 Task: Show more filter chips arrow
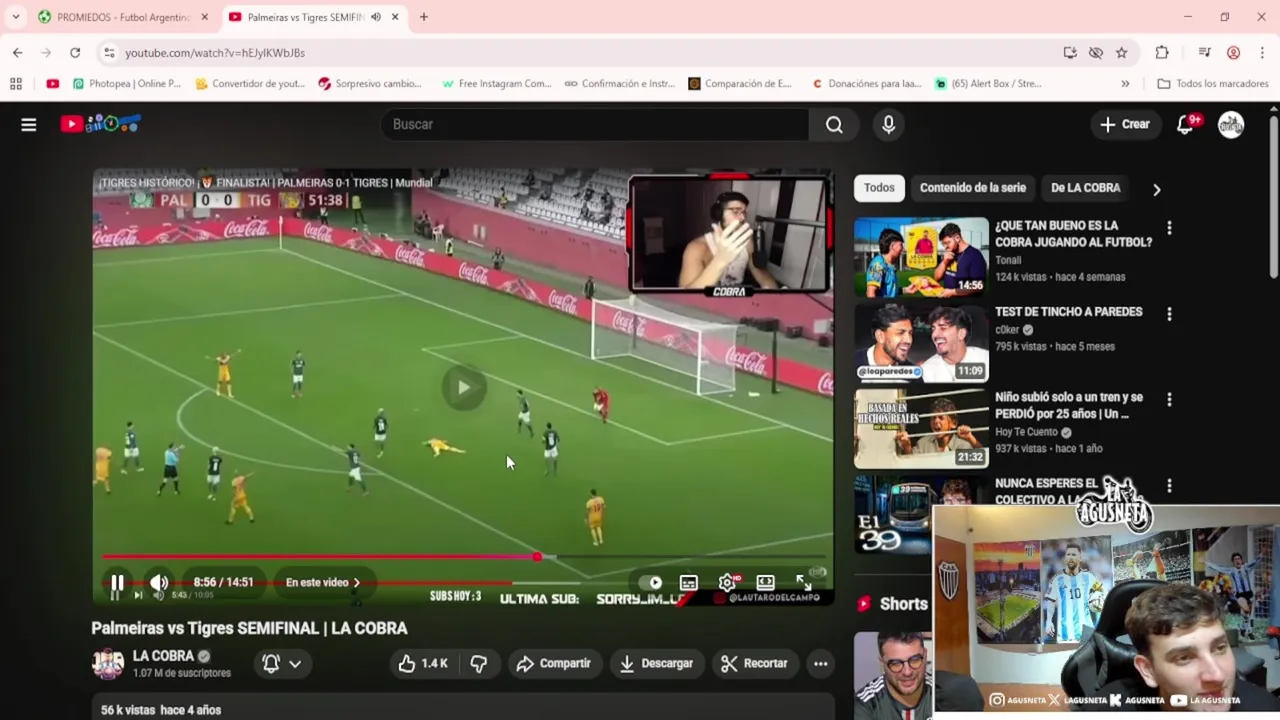(x=1156, y=189)
